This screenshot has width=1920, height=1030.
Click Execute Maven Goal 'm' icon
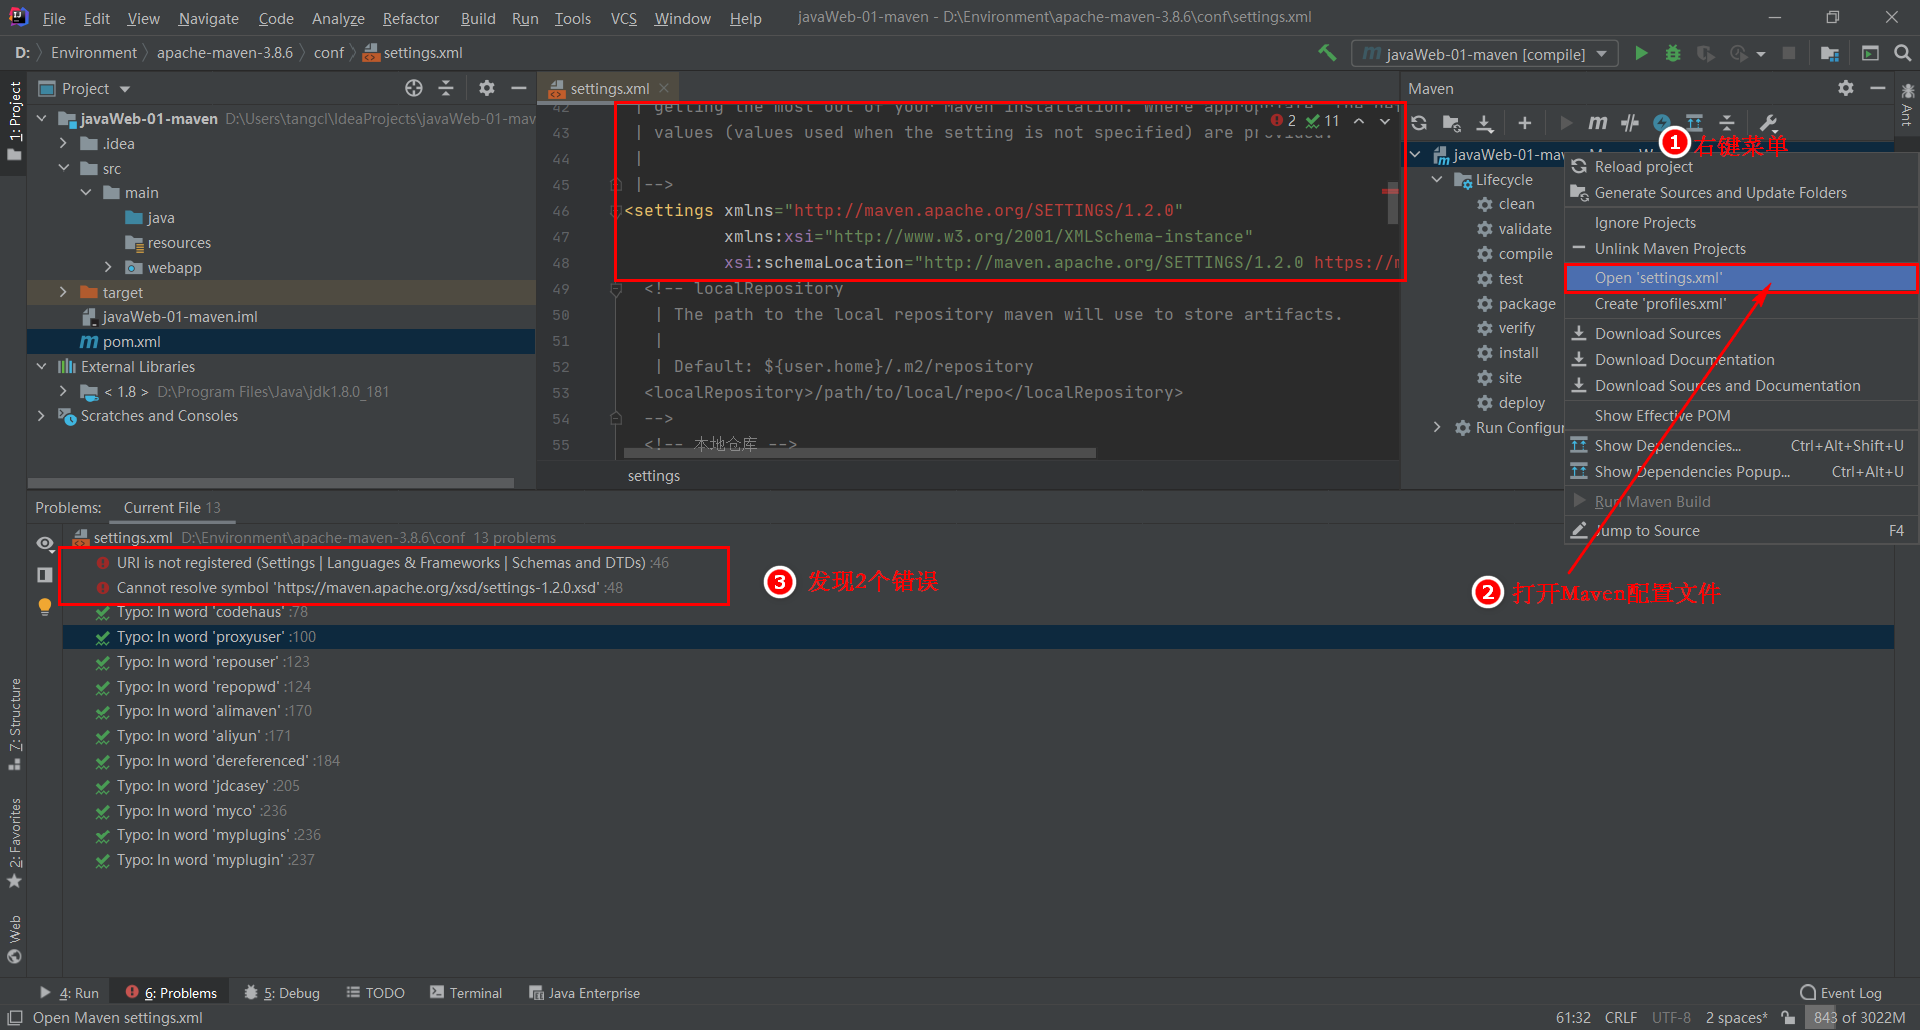(x=1598, y=123)
